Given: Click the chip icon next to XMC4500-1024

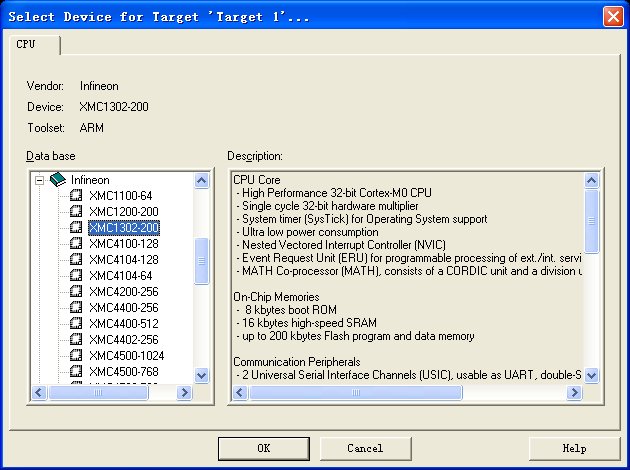Looking at the screenshot, I should (x=76, y=356).
